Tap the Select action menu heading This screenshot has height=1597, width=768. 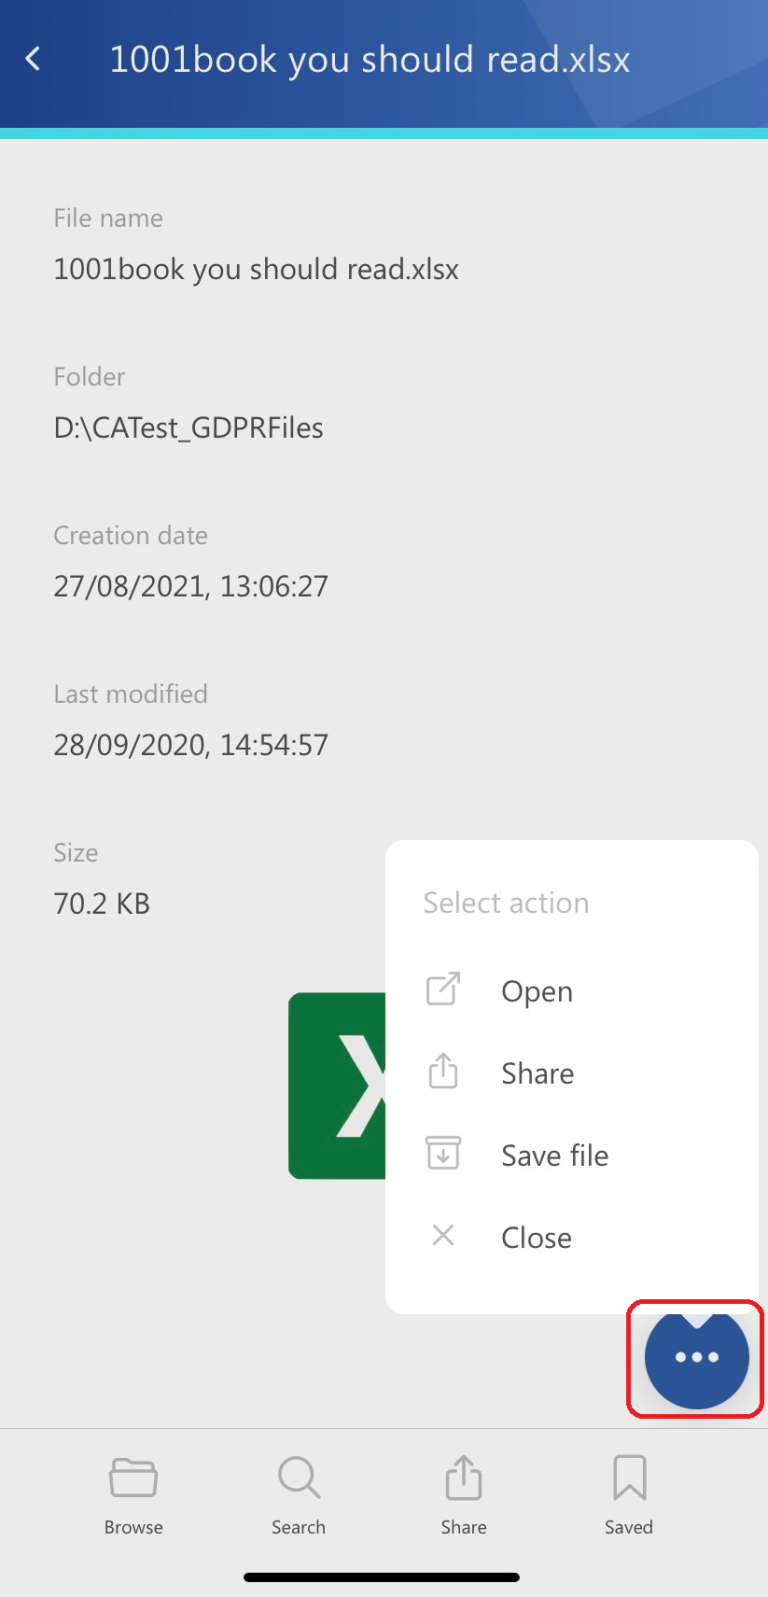(506, 902)
